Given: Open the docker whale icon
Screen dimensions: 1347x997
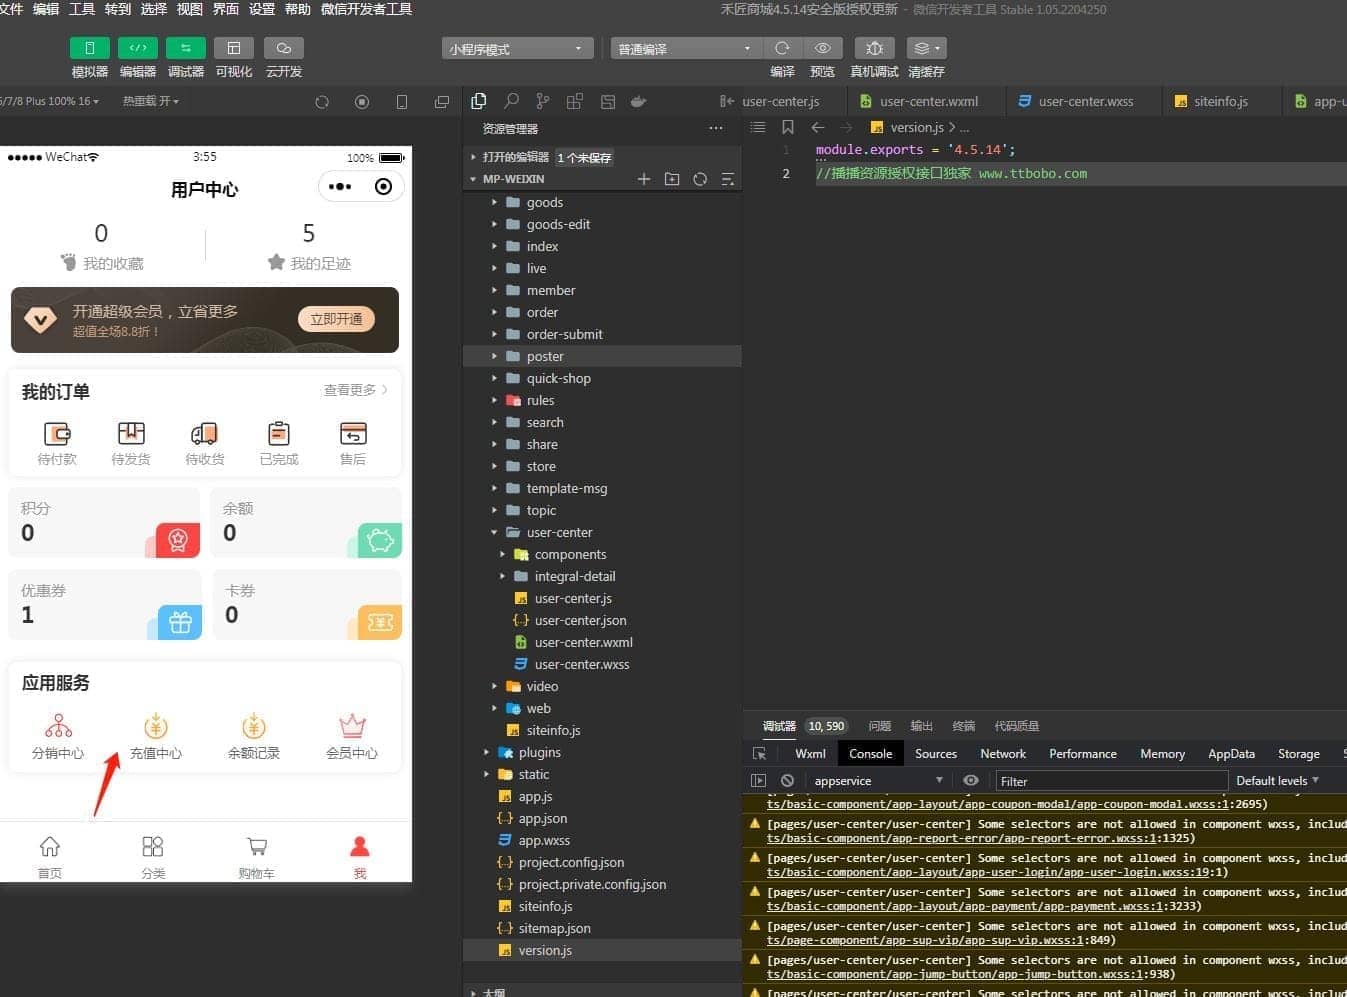Looking at the screenshot, I should tap(638, 101).
